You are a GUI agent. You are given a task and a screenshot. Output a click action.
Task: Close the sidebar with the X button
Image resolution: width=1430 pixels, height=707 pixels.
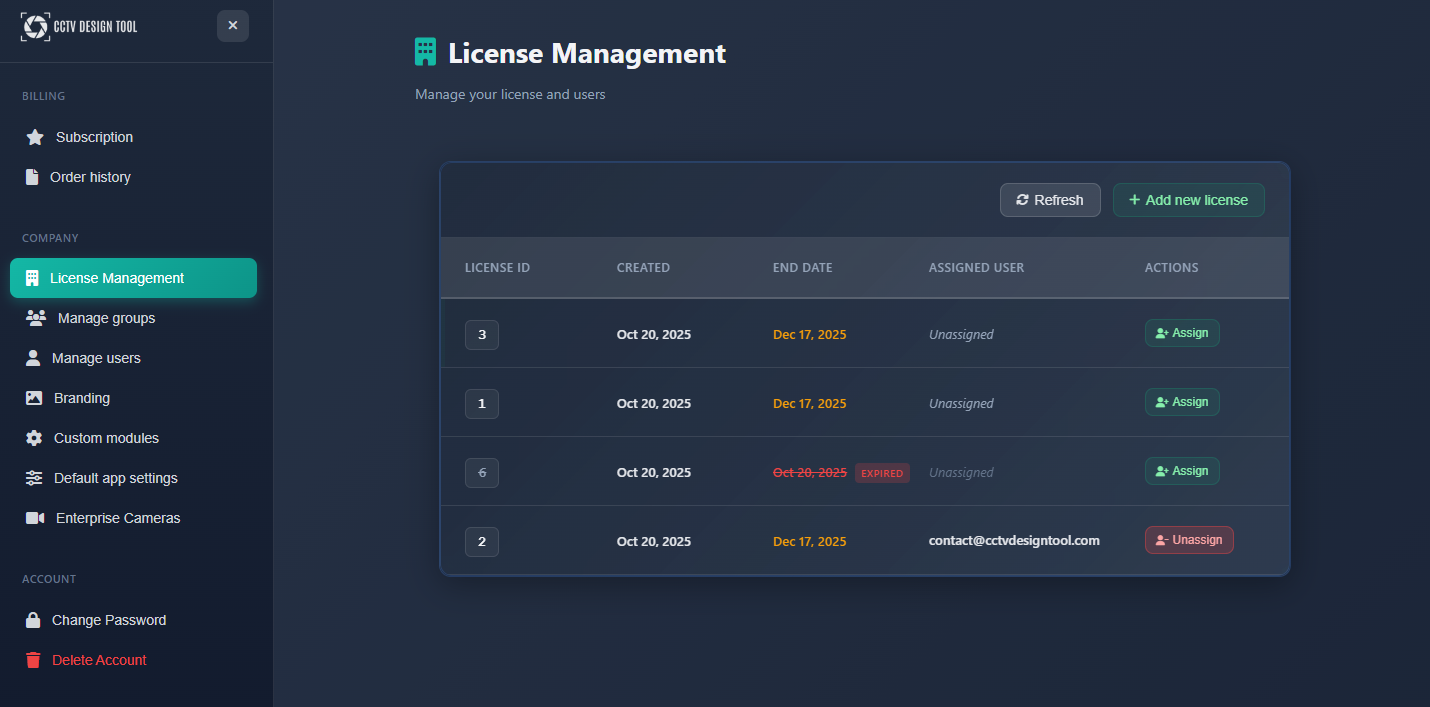233,26
